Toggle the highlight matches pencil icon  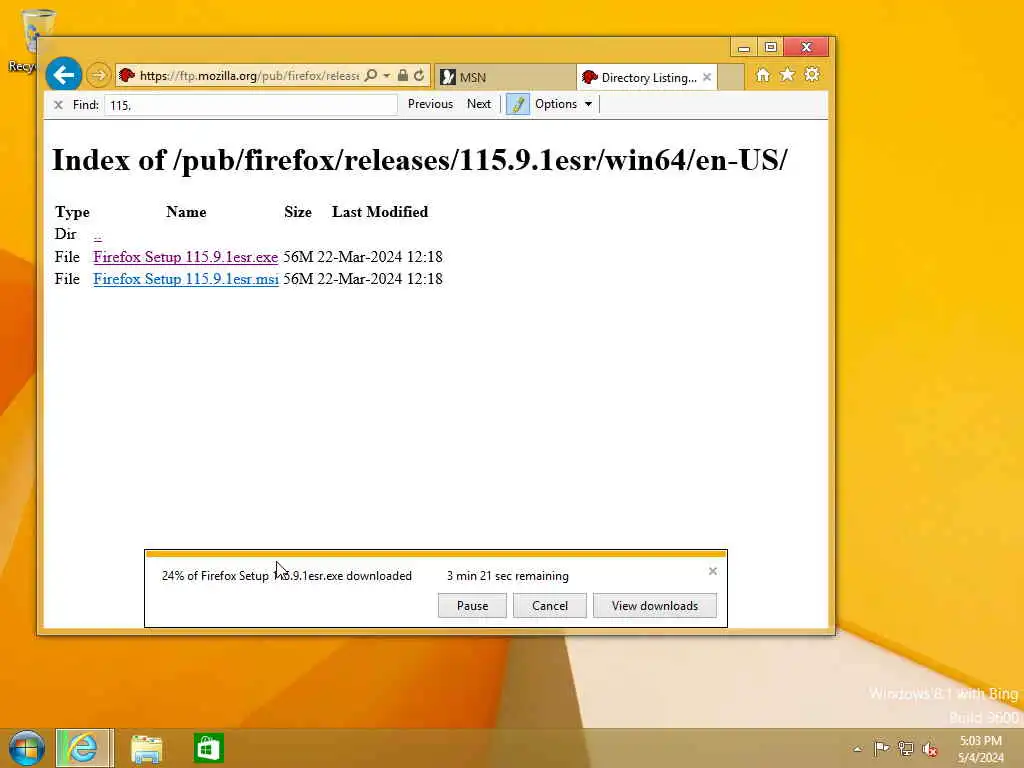pyautogui.click(x=517, y=104)
